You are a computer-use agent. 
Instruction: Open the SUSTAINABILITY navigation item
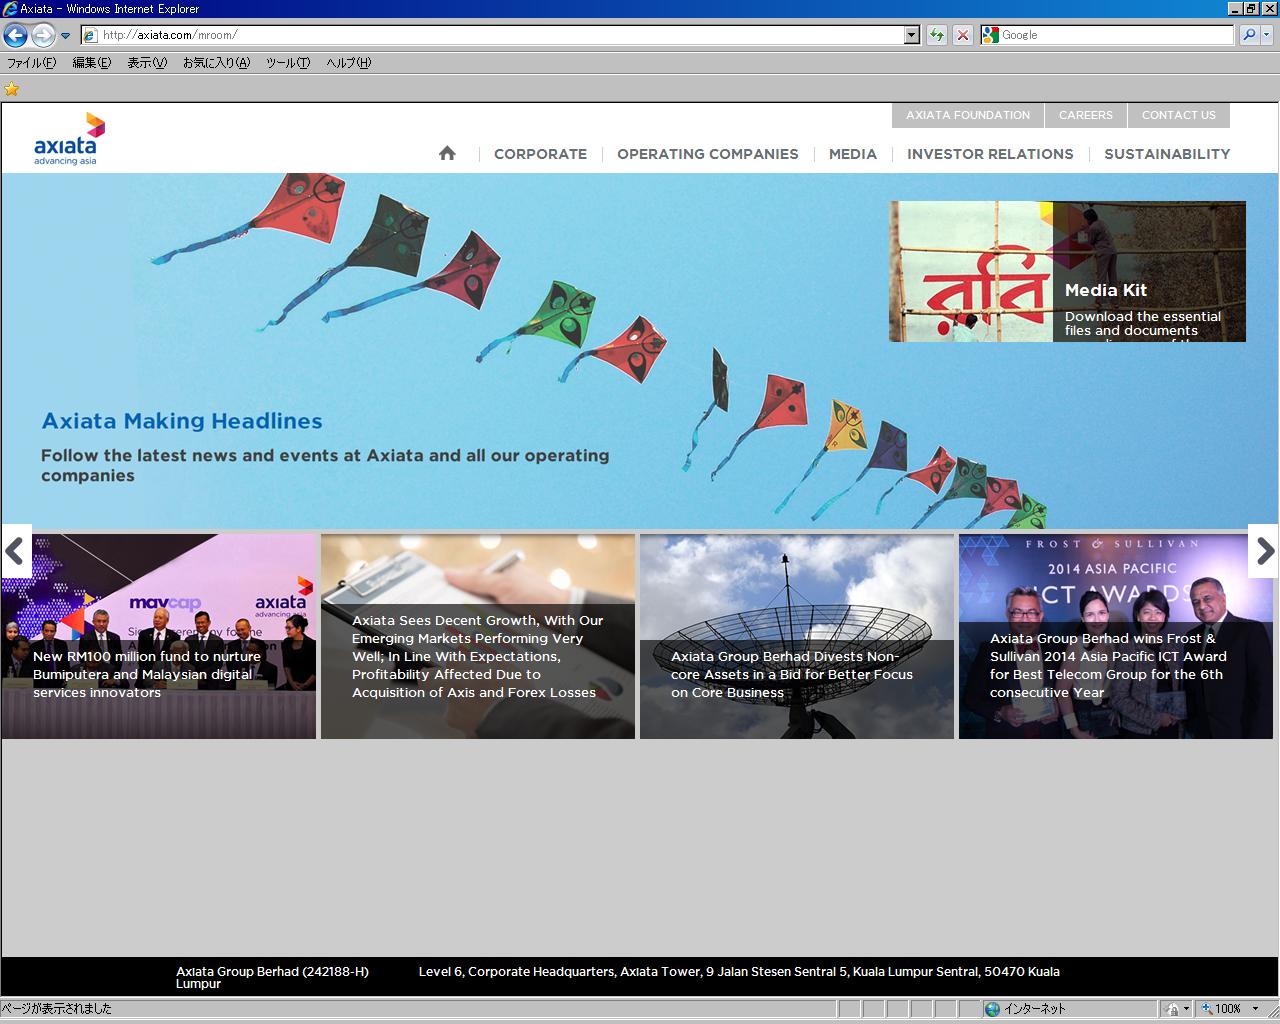[x=1167, y=154]
